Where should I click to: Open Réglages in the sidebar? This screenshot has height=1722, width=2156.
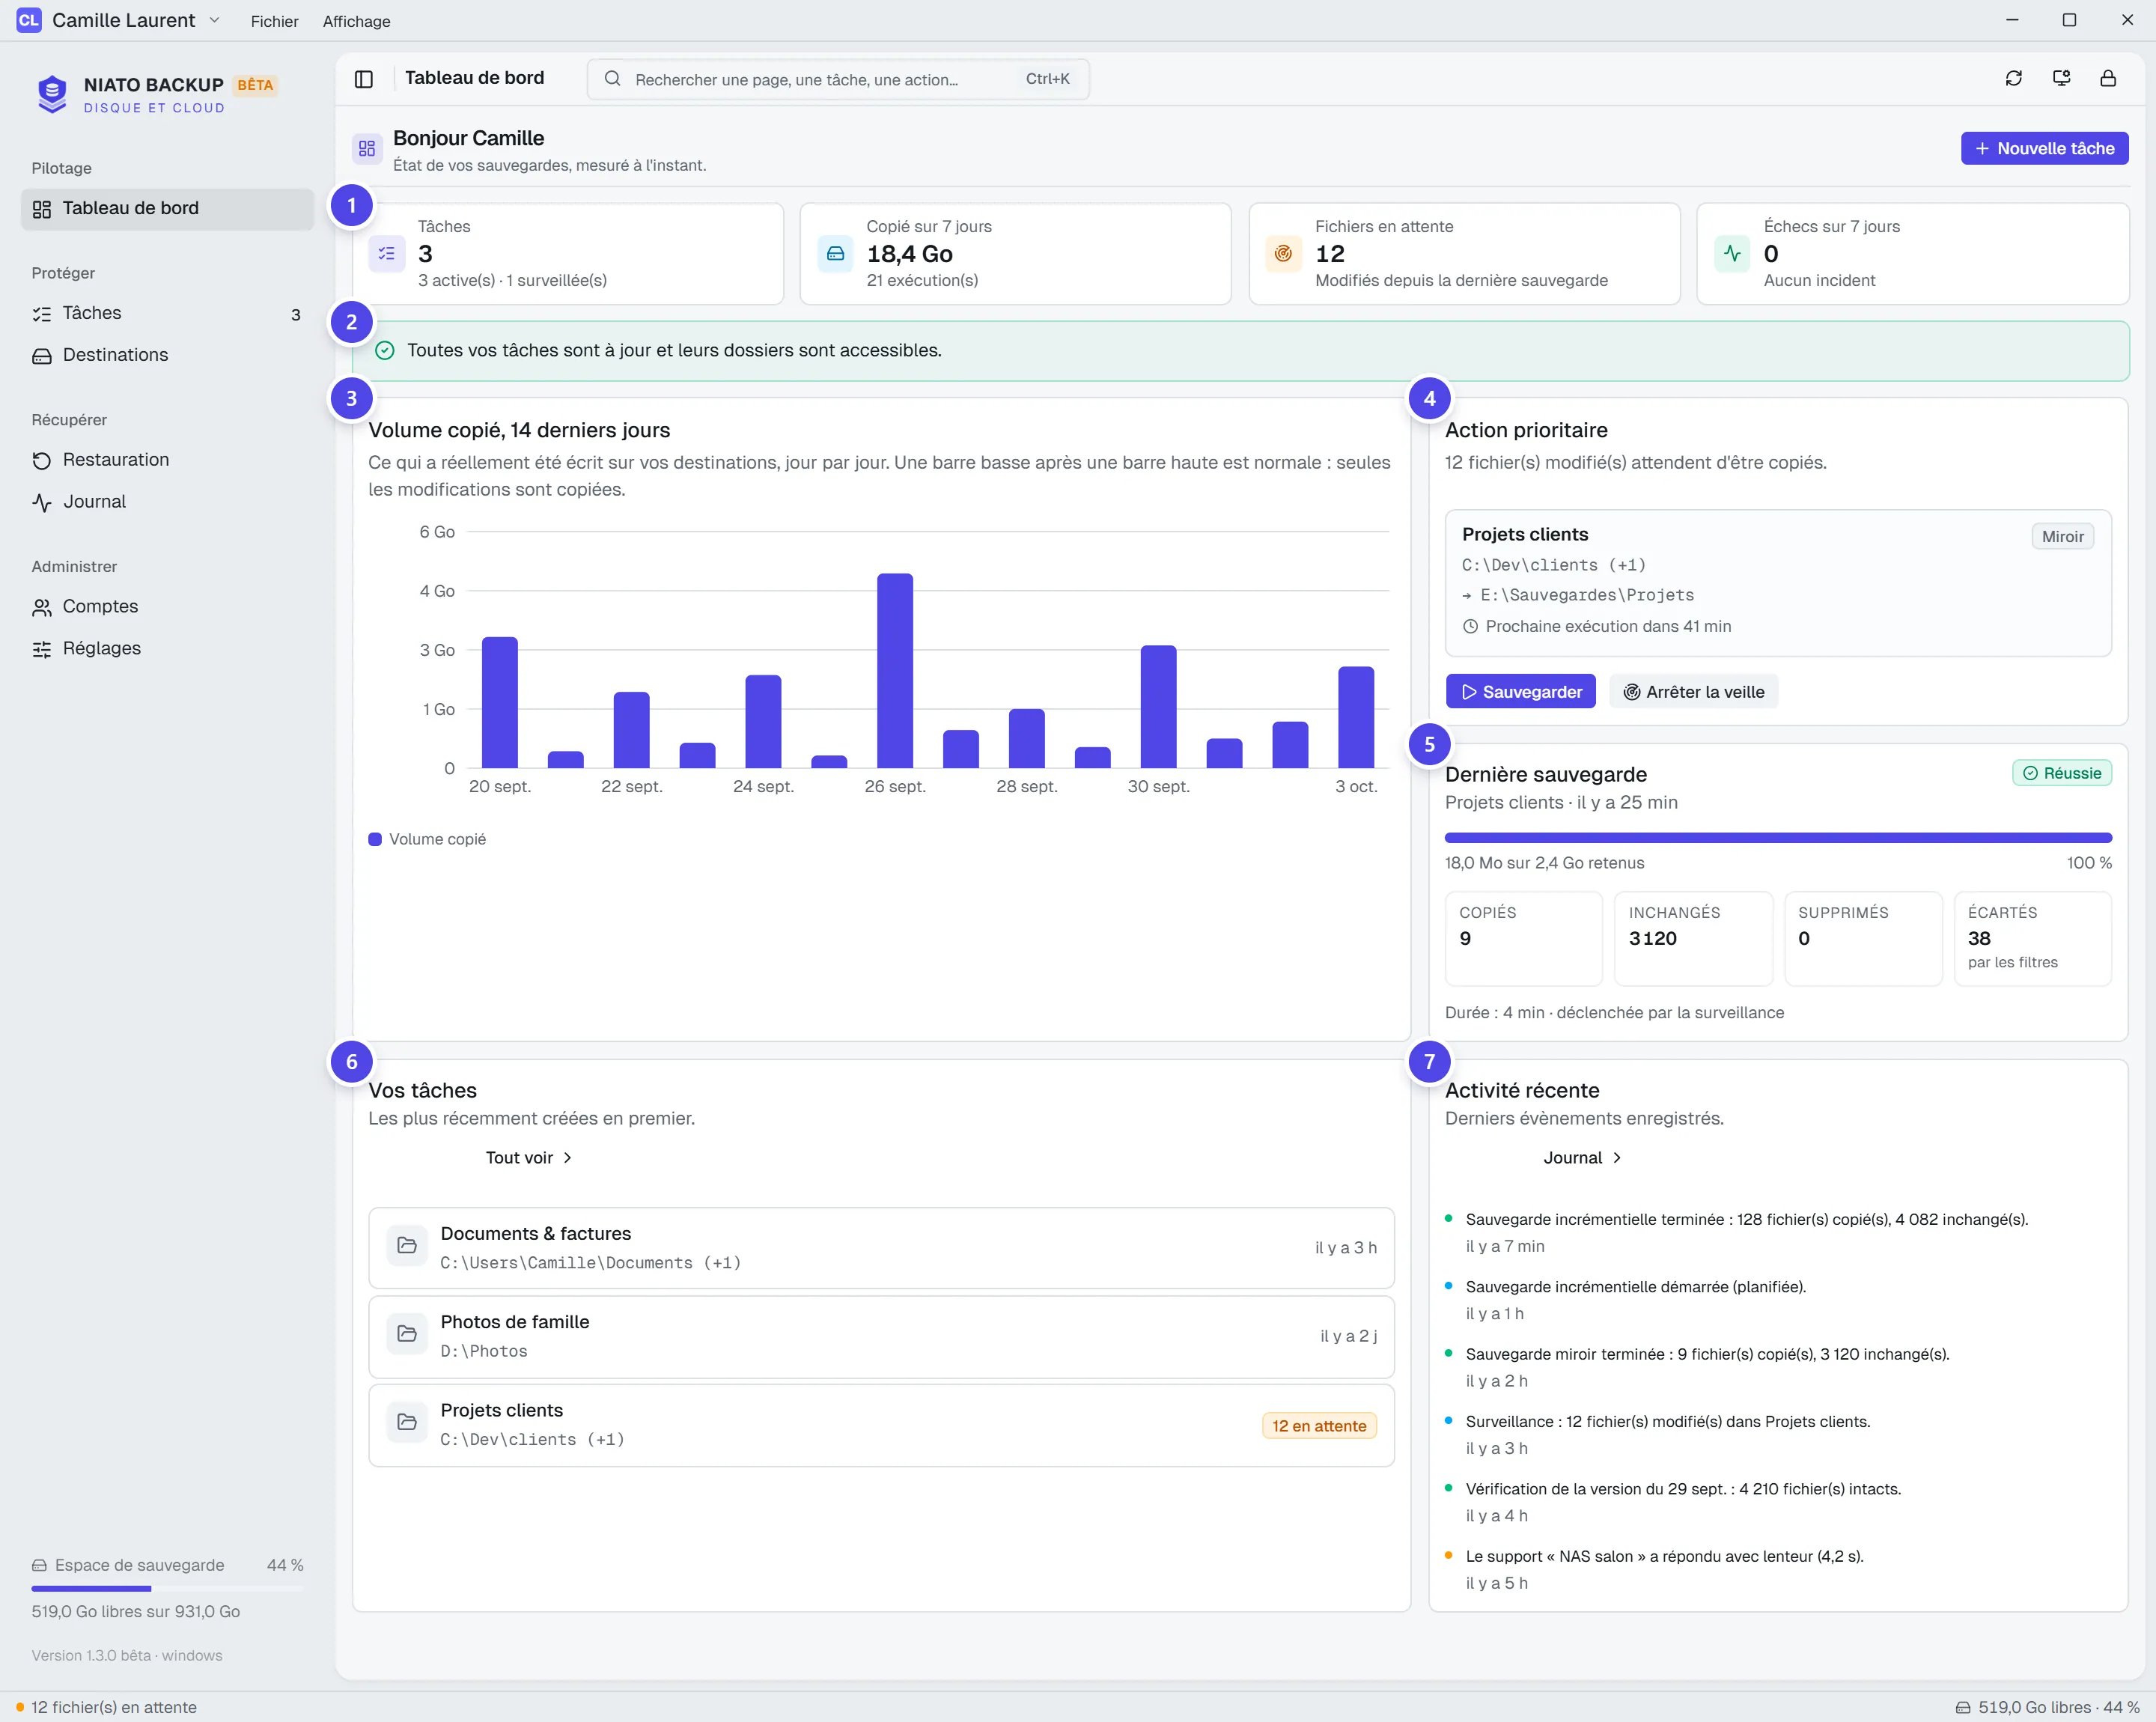click(167, 649)
